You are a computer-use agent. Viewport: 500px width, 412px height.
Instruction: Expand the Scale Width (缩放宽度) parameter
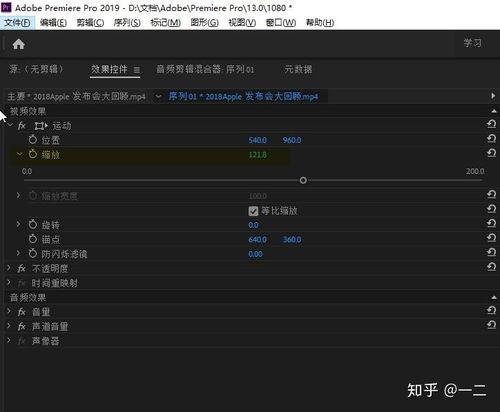coord(18,195)
